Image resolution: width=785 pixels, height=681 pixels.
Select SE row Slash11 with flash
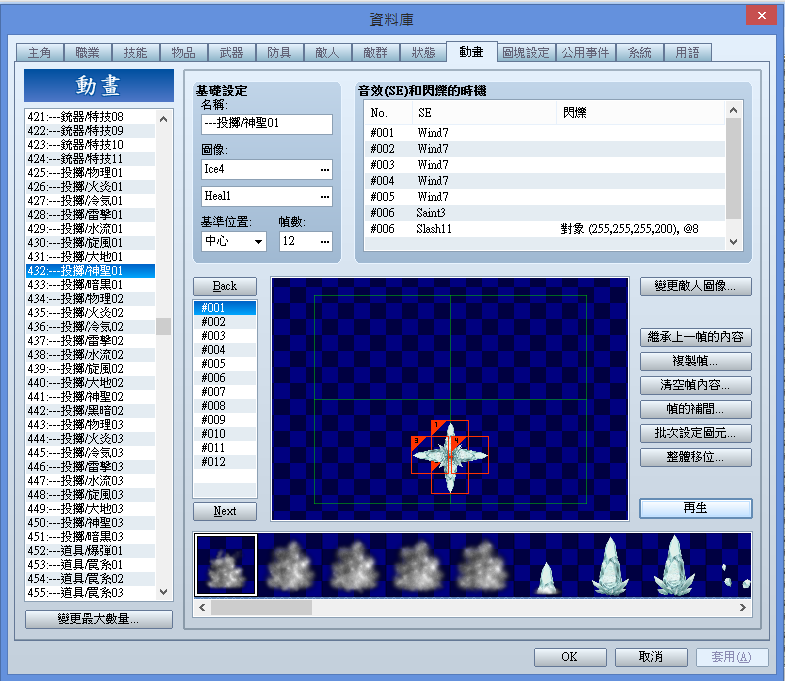pos(545,229)
